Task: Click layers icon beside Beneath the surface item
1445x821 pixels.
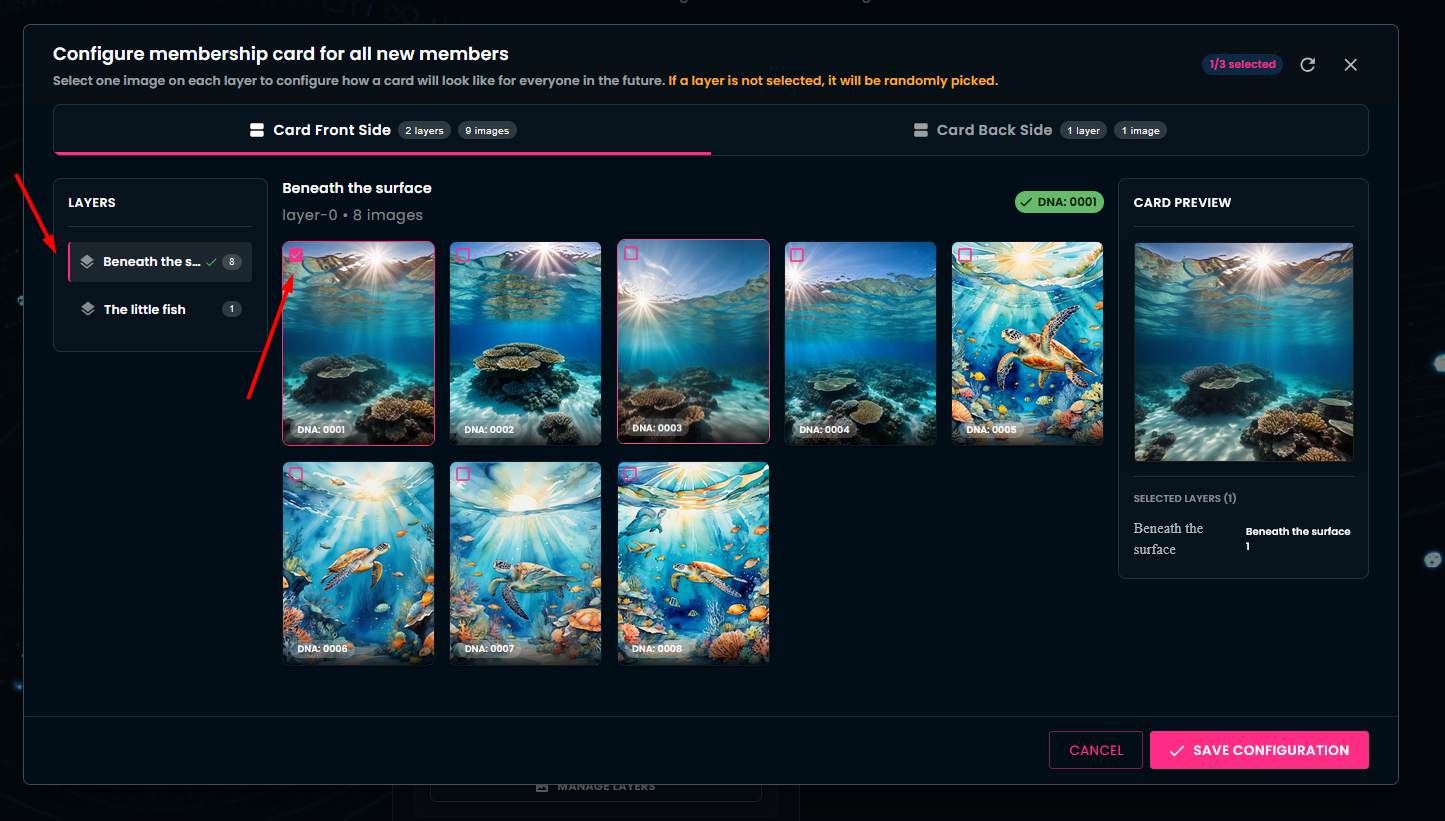Action: pyautogui.click(x=87, y=262)
